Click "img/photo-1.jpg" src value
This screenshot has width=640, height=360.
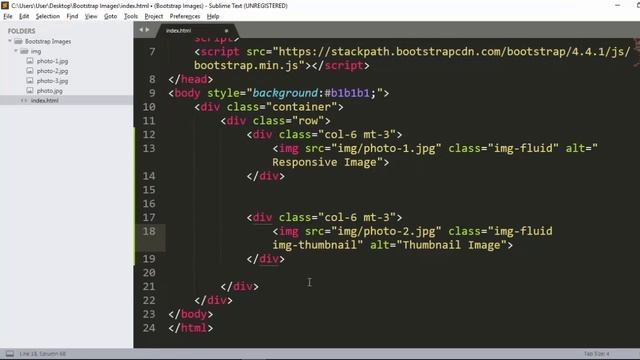(386, 148)
